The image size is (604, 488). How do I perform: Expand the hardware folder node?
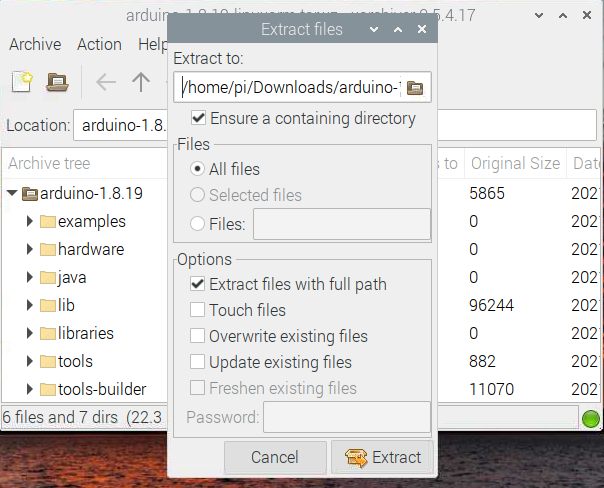(30, 250)
